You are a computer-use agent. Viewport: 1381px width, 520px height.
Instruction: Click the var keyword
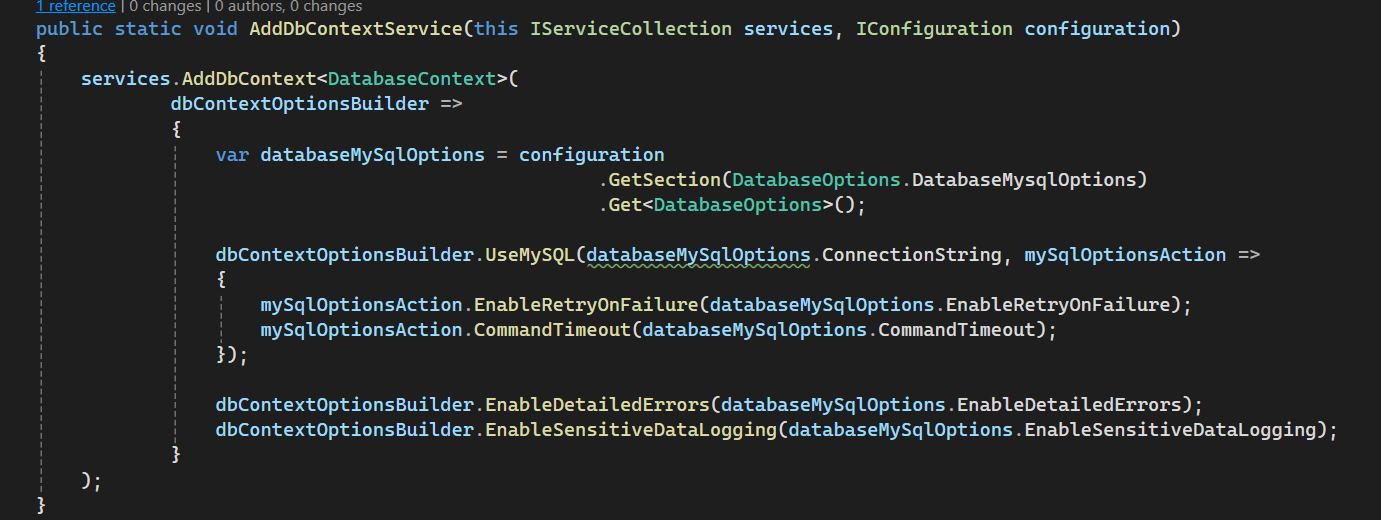[x=232, y=155]
